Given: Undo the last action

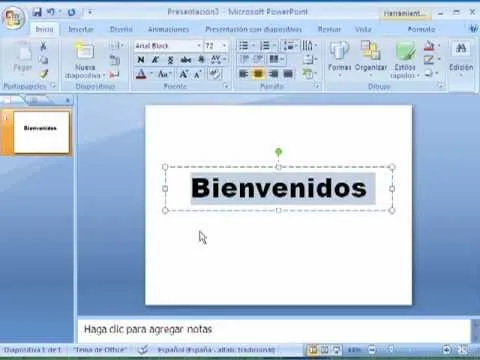Looking at the screenshot, I should pos(51,12).
